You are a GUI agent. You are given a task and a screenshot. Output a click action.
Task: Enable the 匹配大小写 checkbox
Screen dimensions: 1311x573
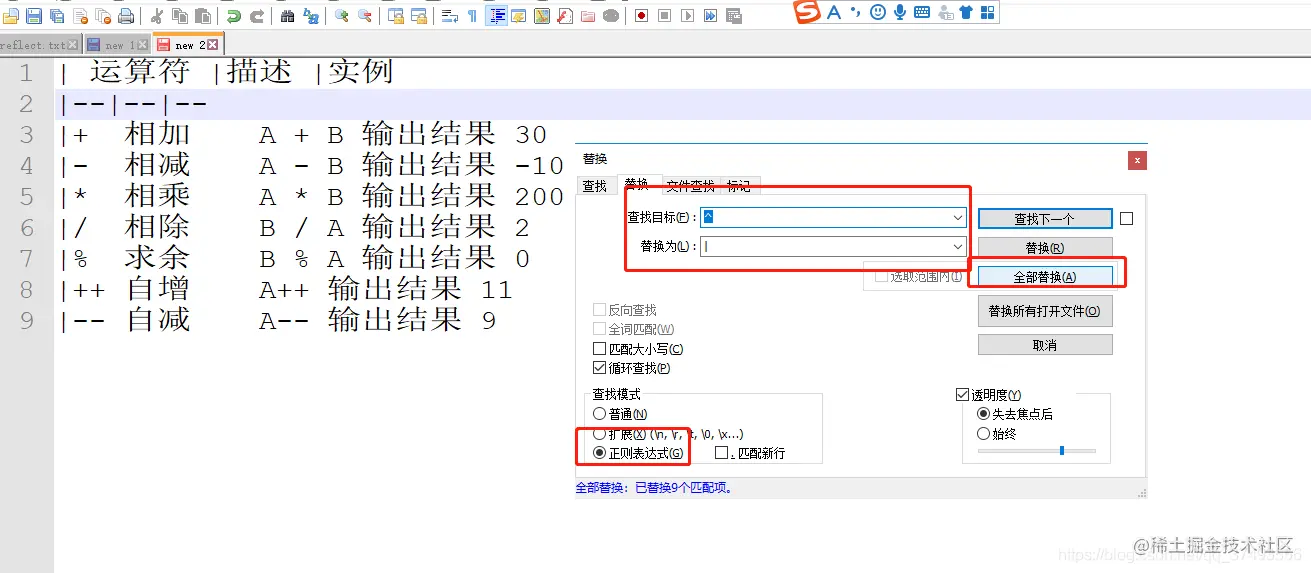[600, 349]
